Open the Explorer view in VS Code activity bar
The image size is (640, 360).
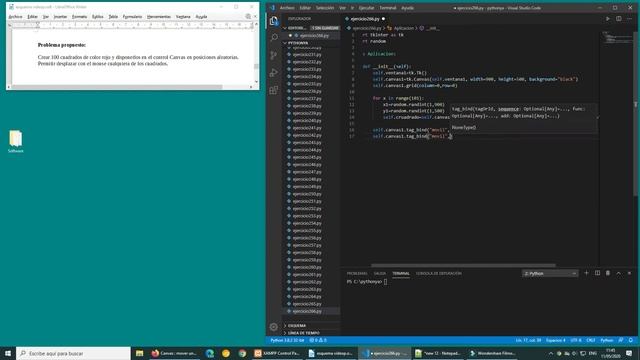[274, 20]
